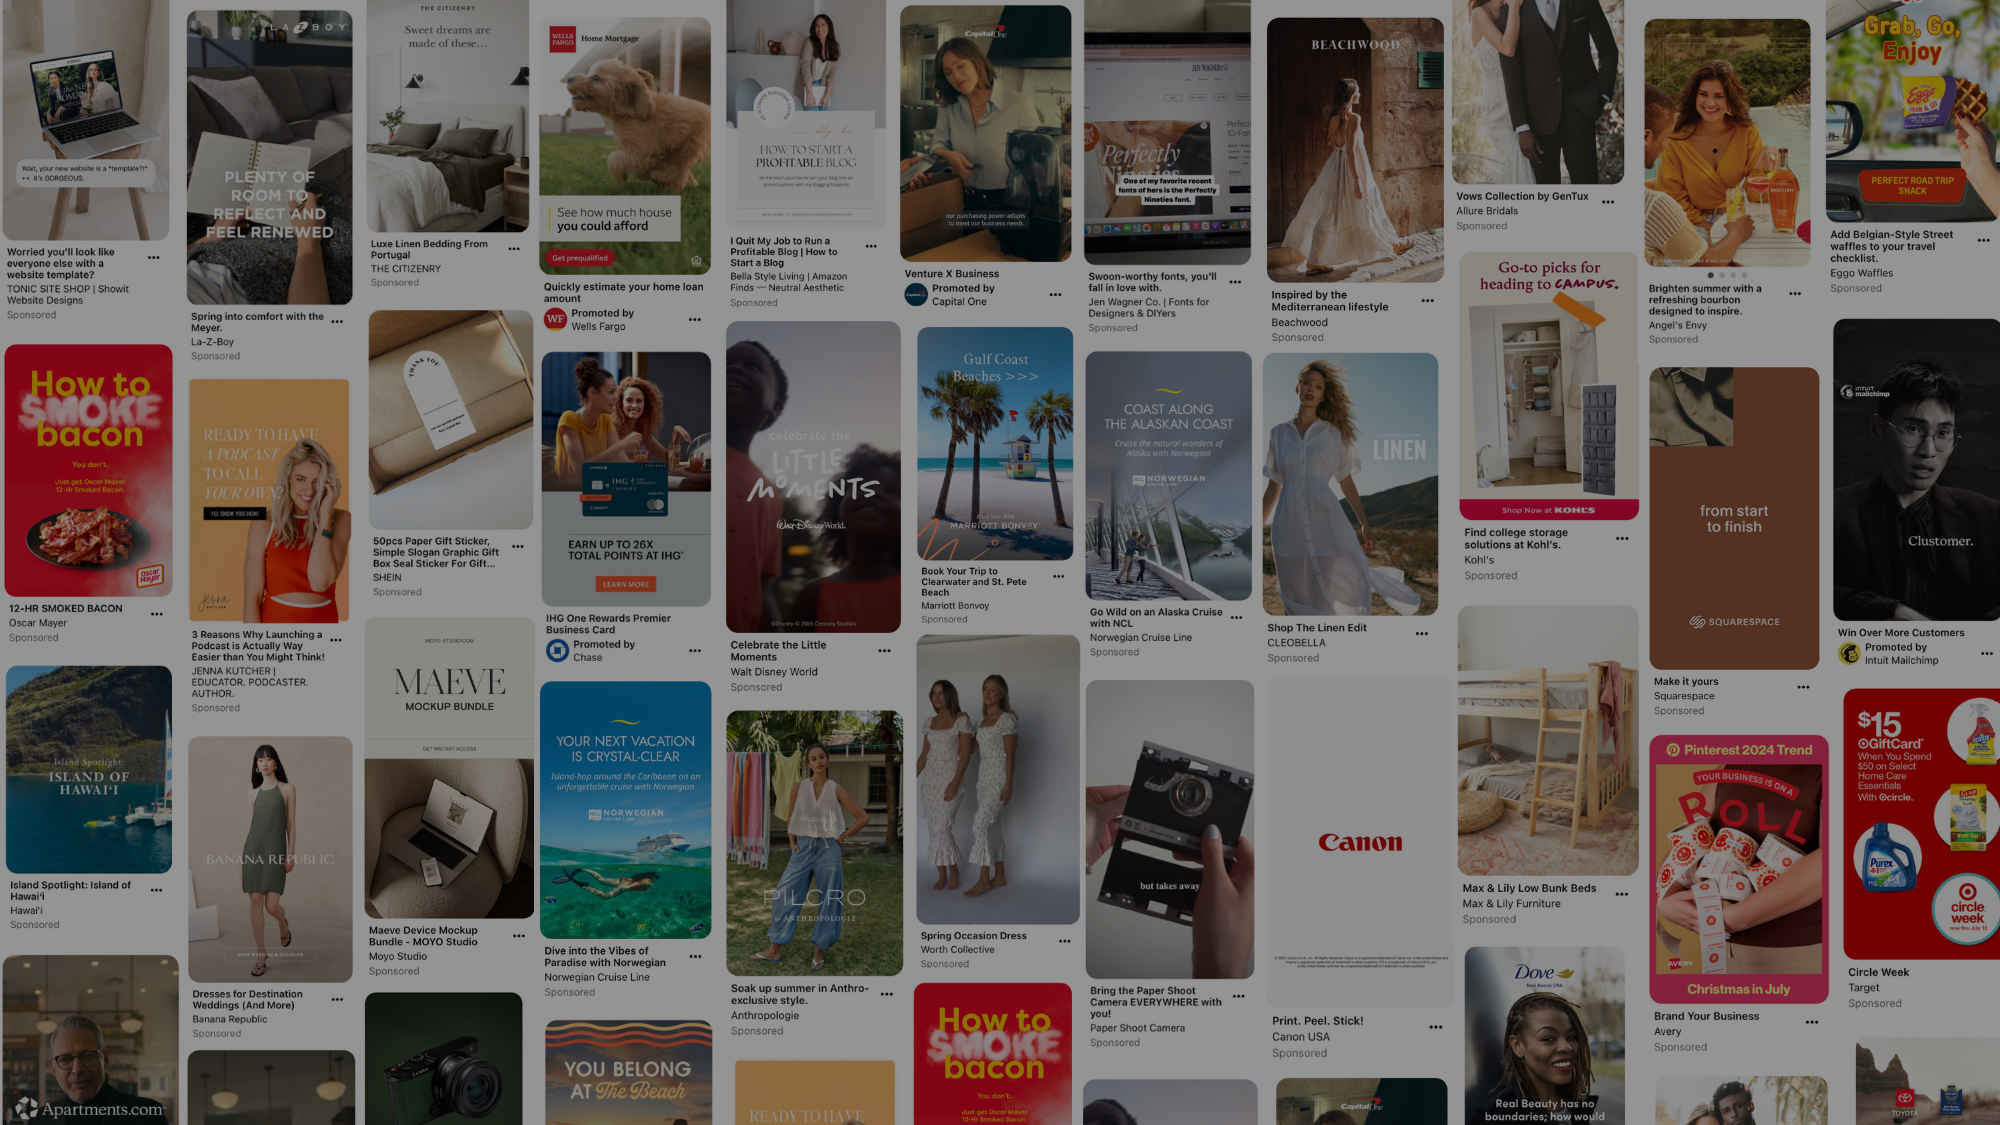Open more menu for Squarespace Make it yours

pyautogui.click(x=1803, y=687)
